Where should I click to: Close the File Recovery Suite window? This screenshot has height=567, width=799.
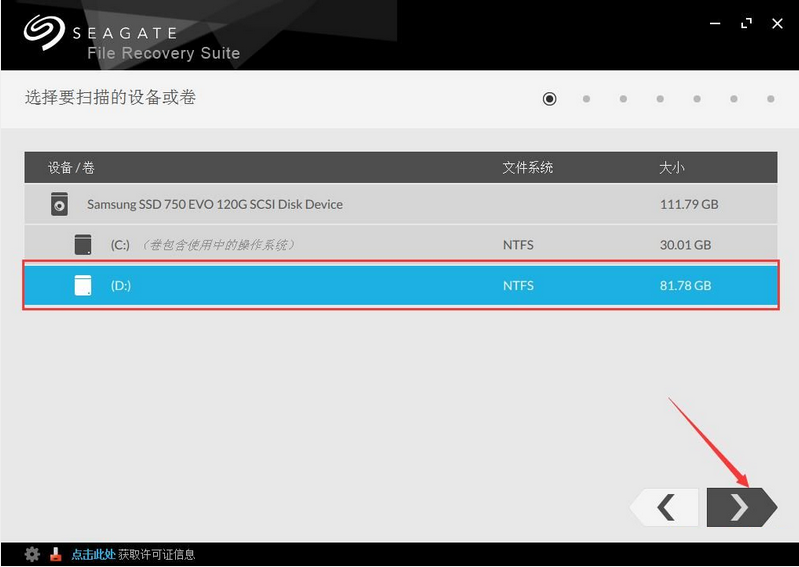click(777, 23)
